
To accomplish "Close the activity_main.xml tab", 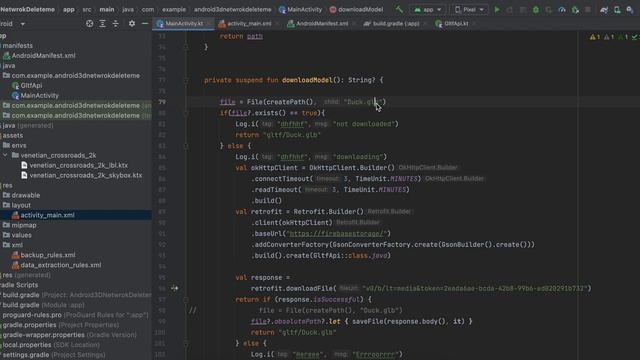I will tap(277, 24).
